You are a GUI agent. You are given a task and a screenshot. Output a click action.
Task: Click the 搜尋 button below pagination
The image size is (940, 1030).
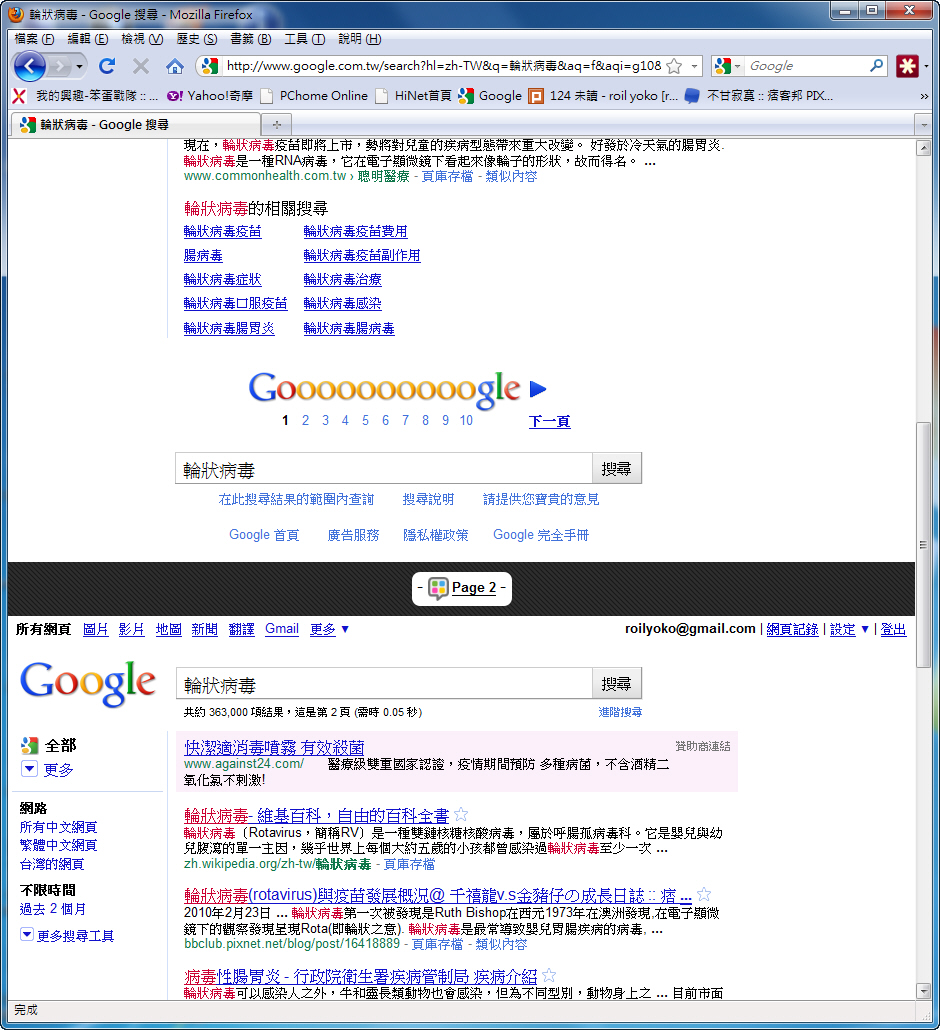point(616,468)
